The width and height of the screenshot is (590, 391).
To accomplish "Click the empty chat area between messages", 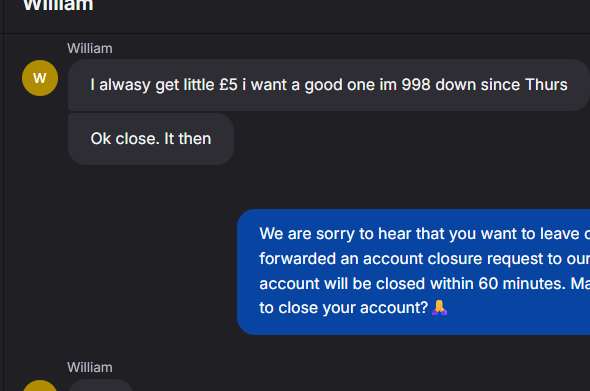I will [x=151, y=263].
